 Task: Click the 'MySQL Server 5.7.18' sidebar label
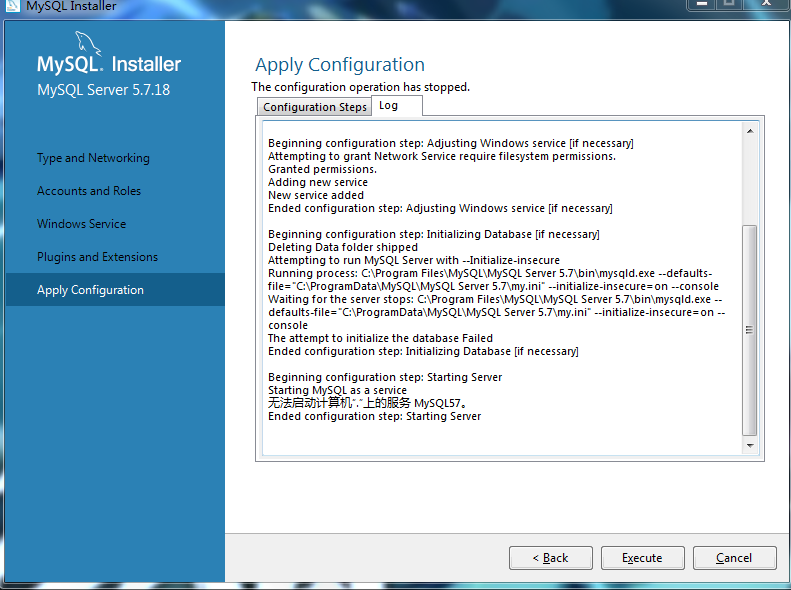(x=103, y=90)
